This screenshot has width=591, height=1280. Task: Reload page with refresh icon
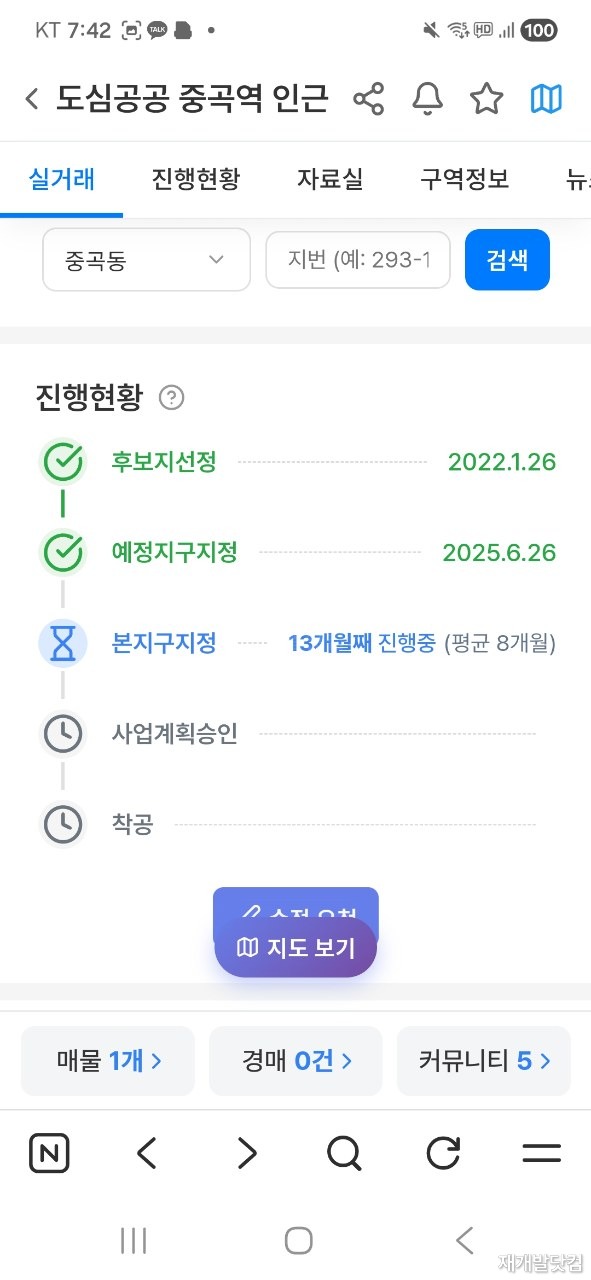coord(443,1154)
